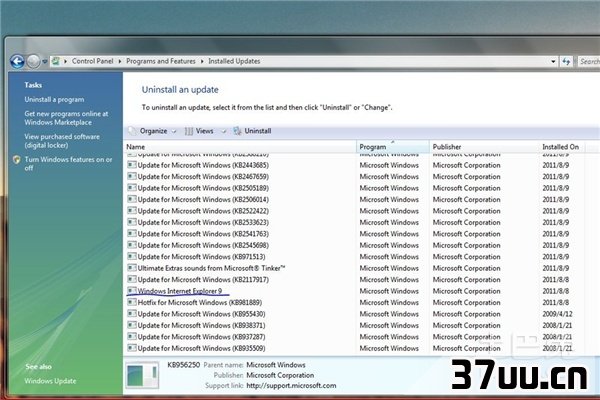View purchased software digital locker

(62, 141)
